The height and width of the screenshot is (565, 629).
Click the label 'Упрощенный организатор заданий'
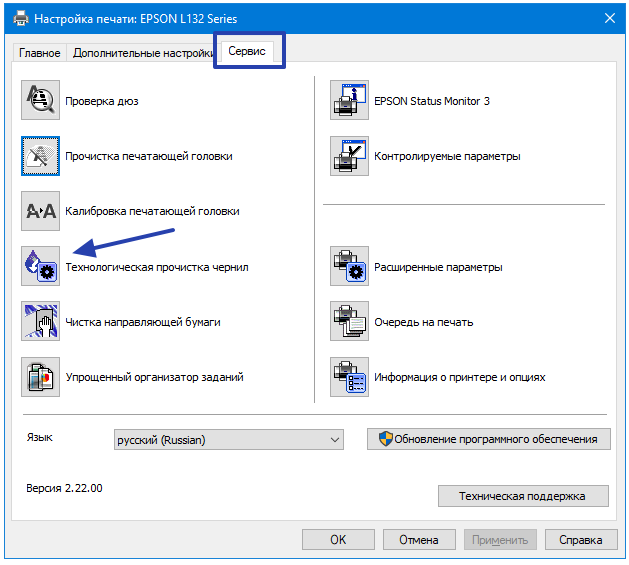[154, 377]
